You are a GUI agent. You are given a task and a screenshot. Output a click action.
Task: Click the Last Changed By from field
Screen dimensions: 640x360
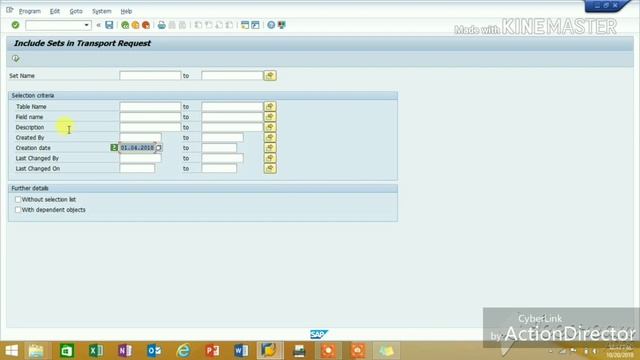140,158
